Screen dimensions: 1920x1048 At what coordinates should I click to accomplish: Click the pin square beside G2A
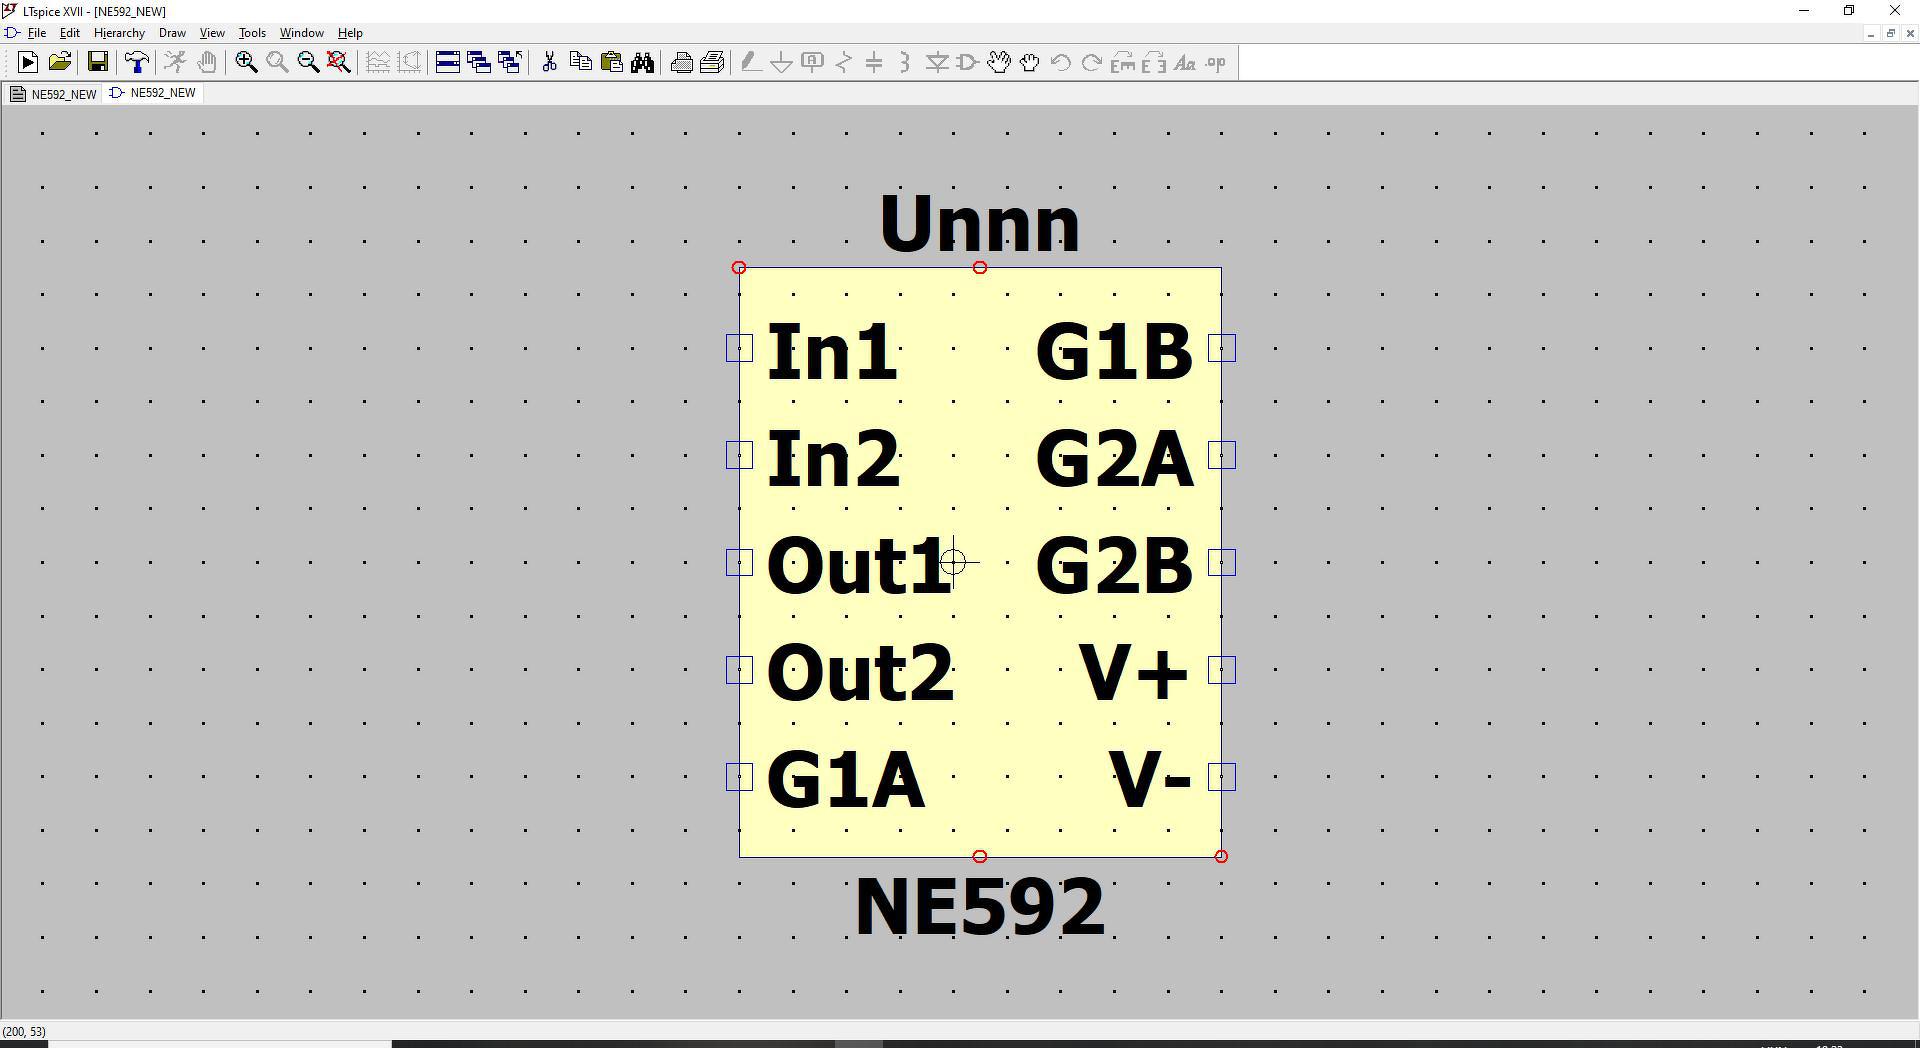click(1222, 455)
